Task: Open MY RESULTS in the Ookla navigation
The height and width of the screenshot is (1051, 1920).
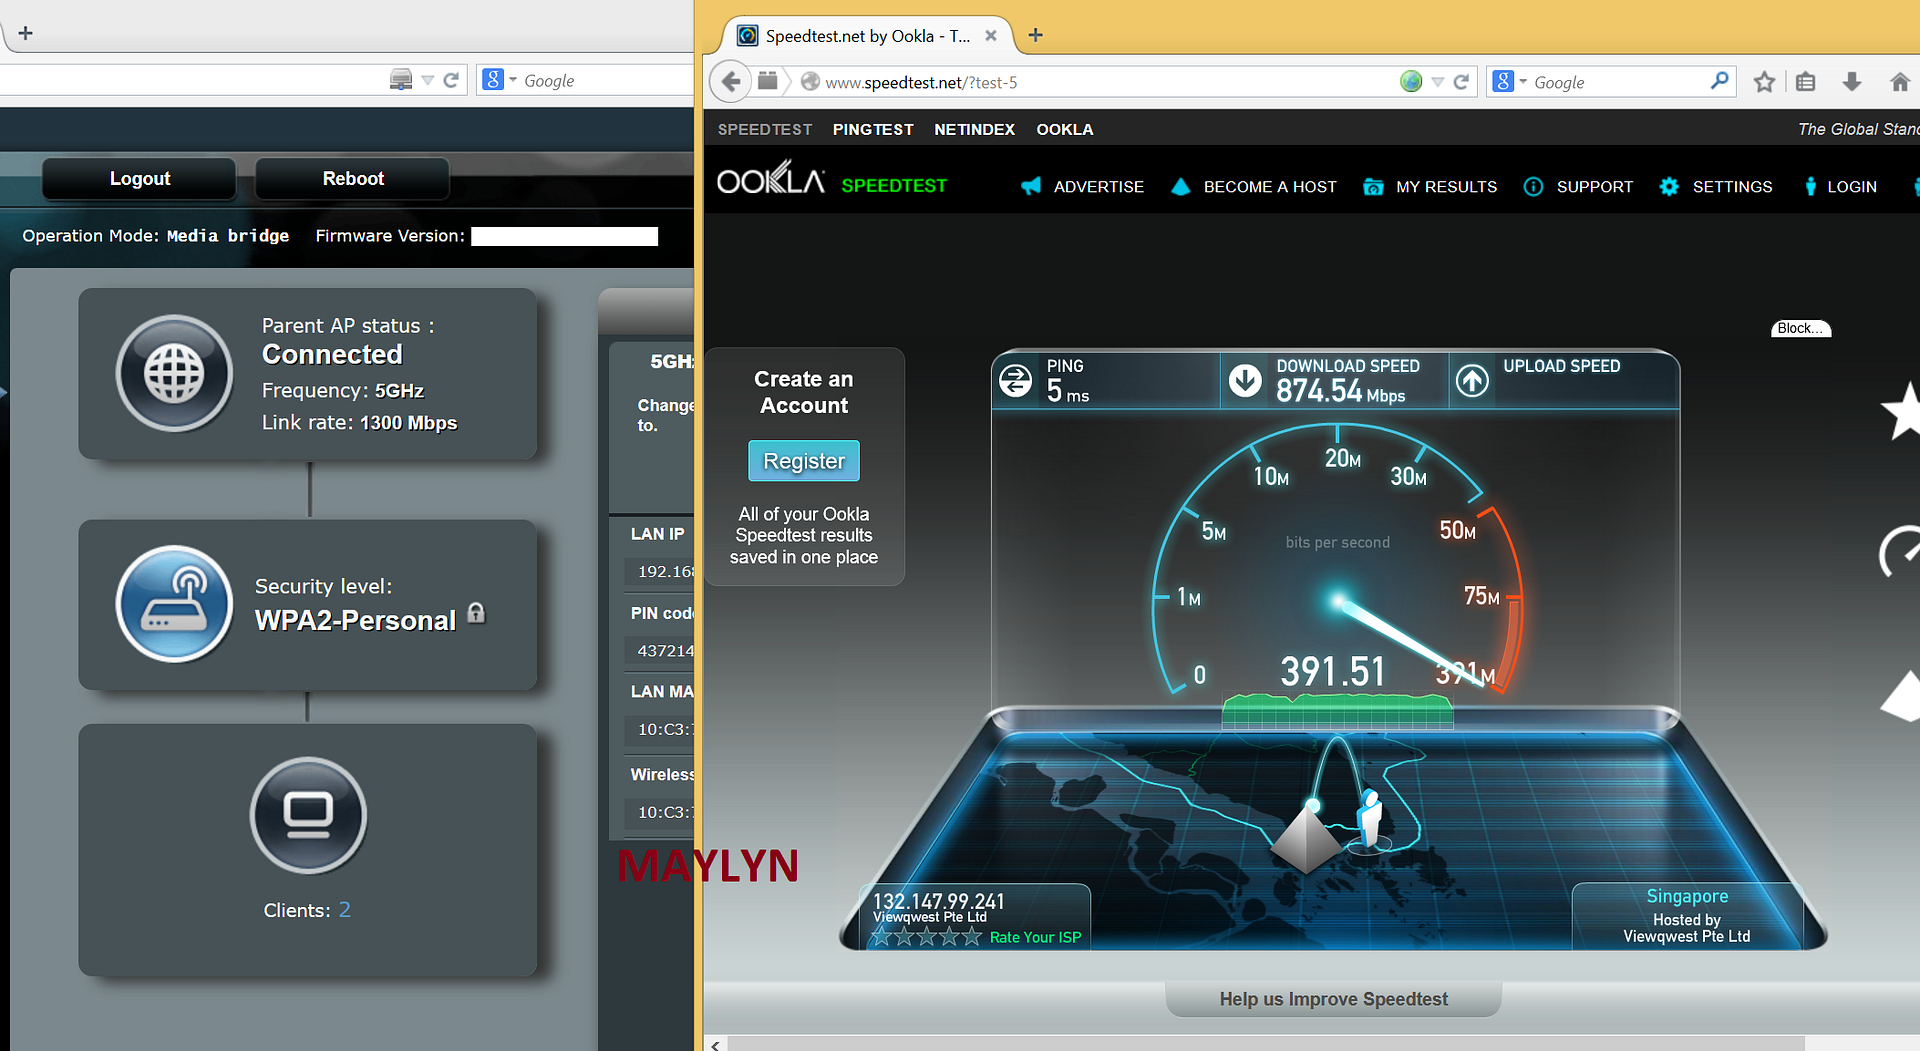Action: 1445,187
